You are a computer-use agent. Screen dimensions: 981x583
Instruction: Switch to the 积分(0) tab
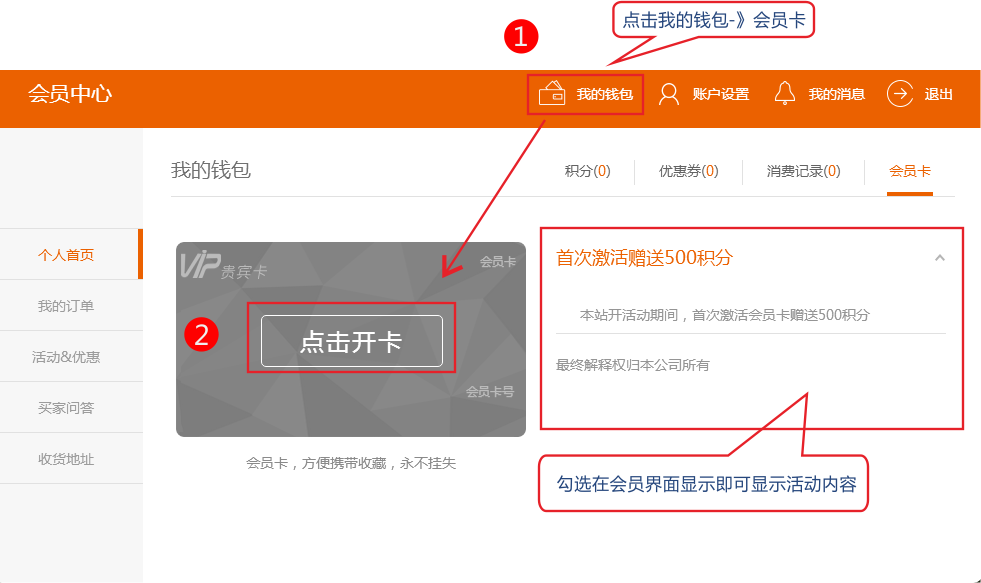587,171
